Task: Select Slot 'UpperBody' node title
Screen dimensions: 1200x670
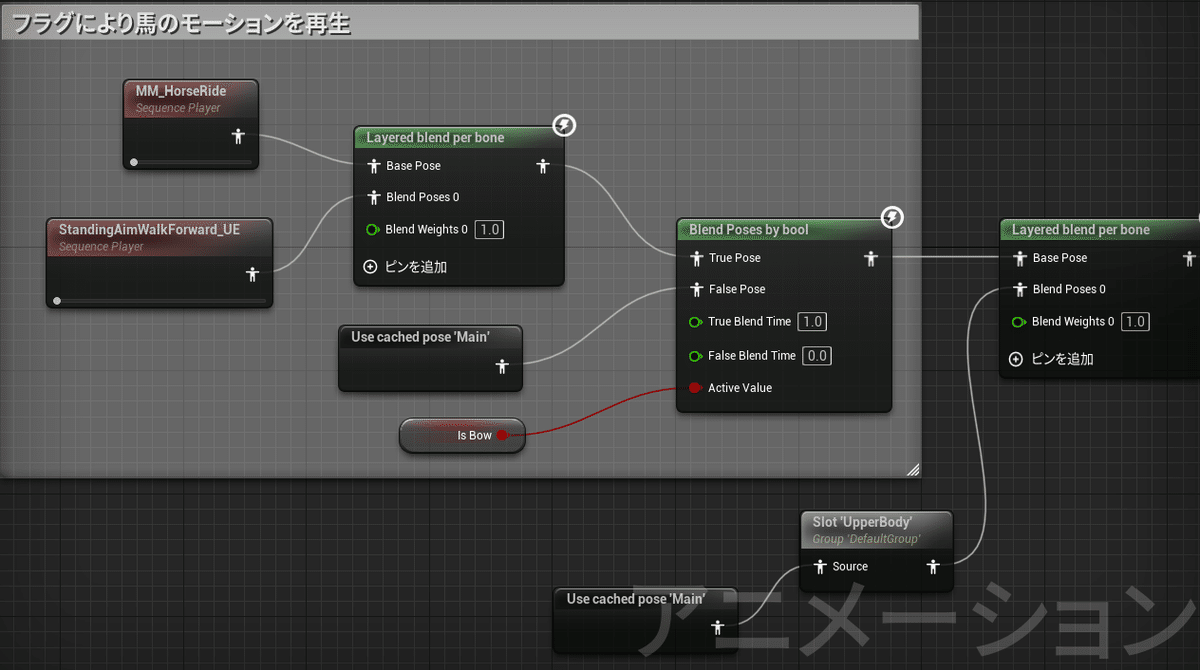Action: point(862,522)
